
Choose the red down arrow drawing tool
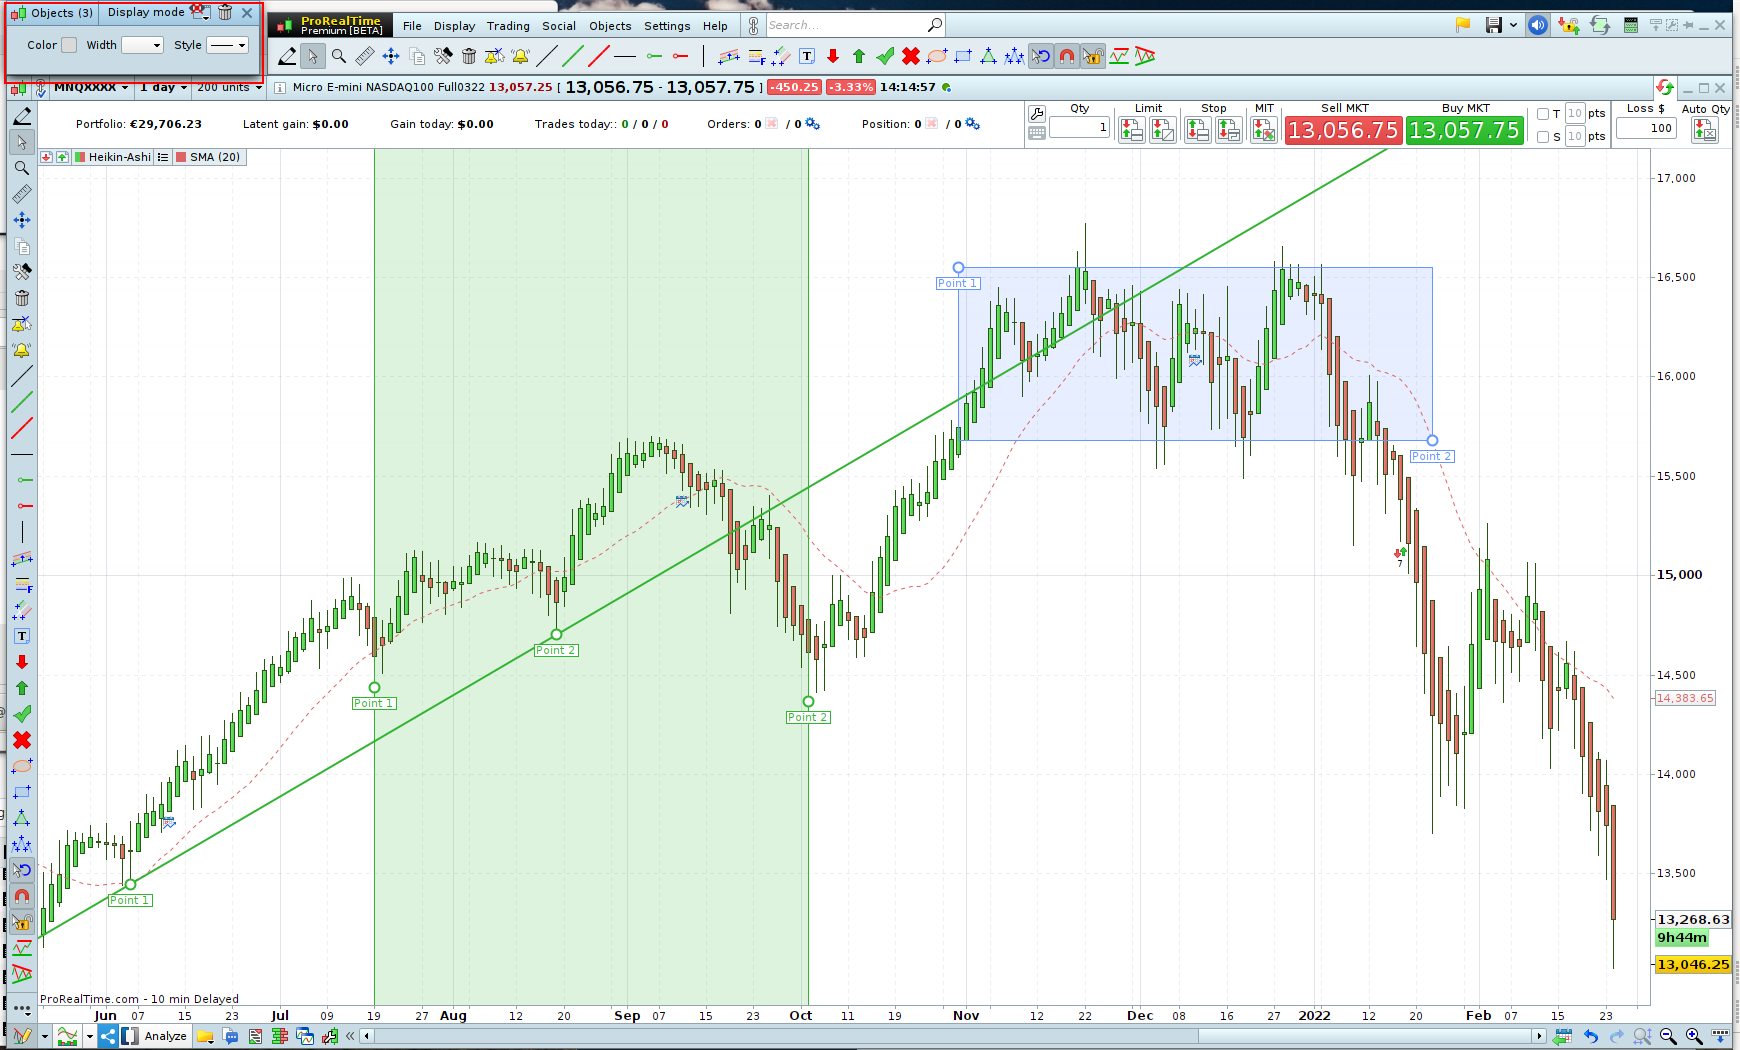833,56
